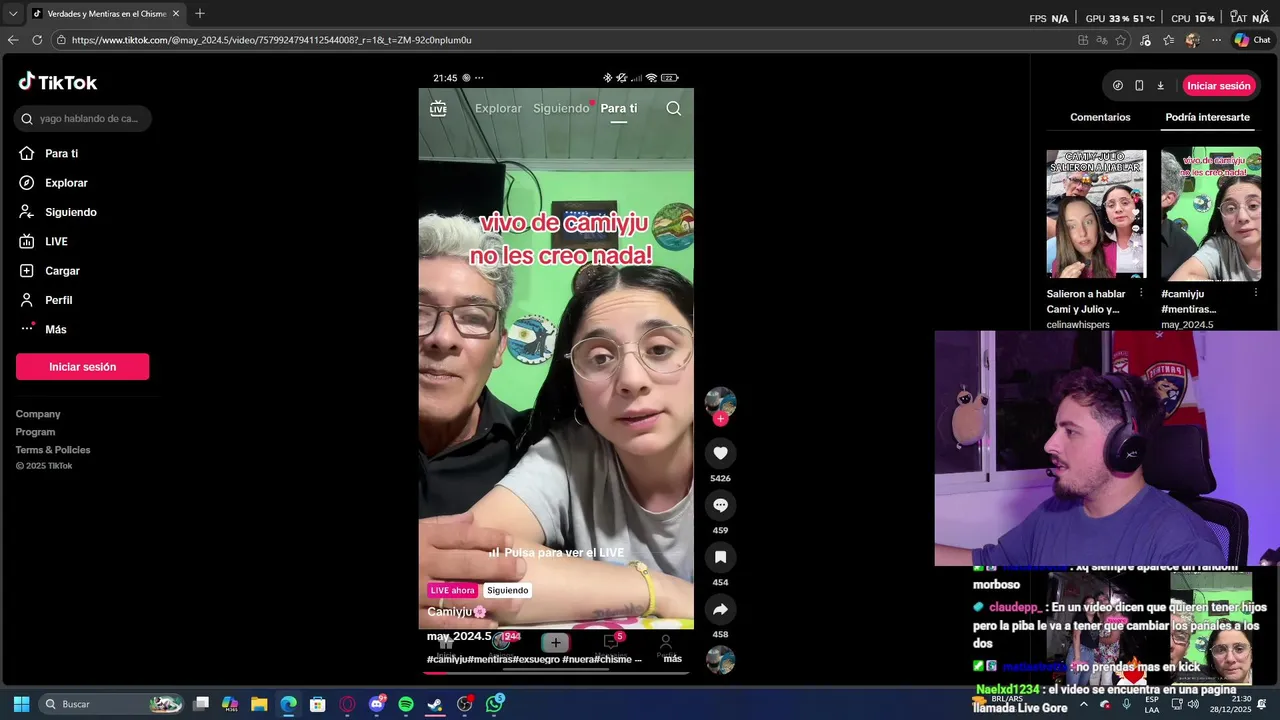
Task: Show hidden system tray icons chevron
Action: tap(1083, 704)
